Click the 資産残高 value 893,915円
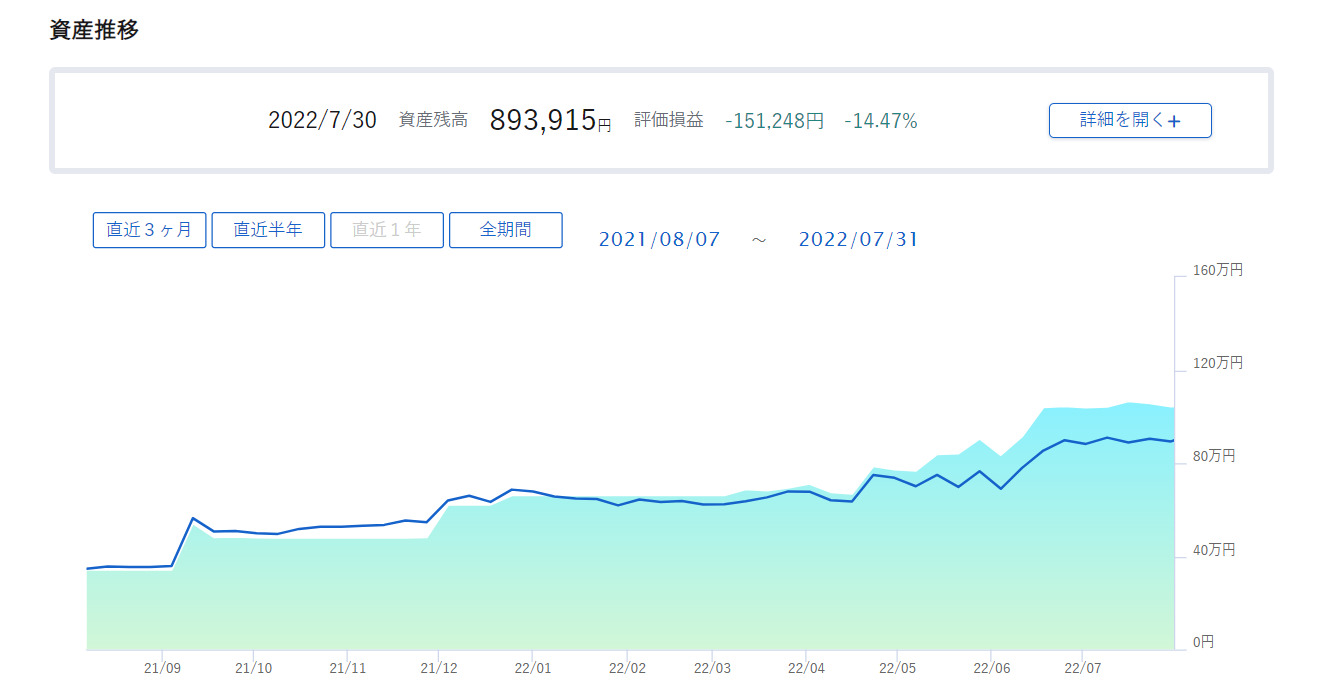The height and width of the screenshot is (699, 1327). (550, 120)
